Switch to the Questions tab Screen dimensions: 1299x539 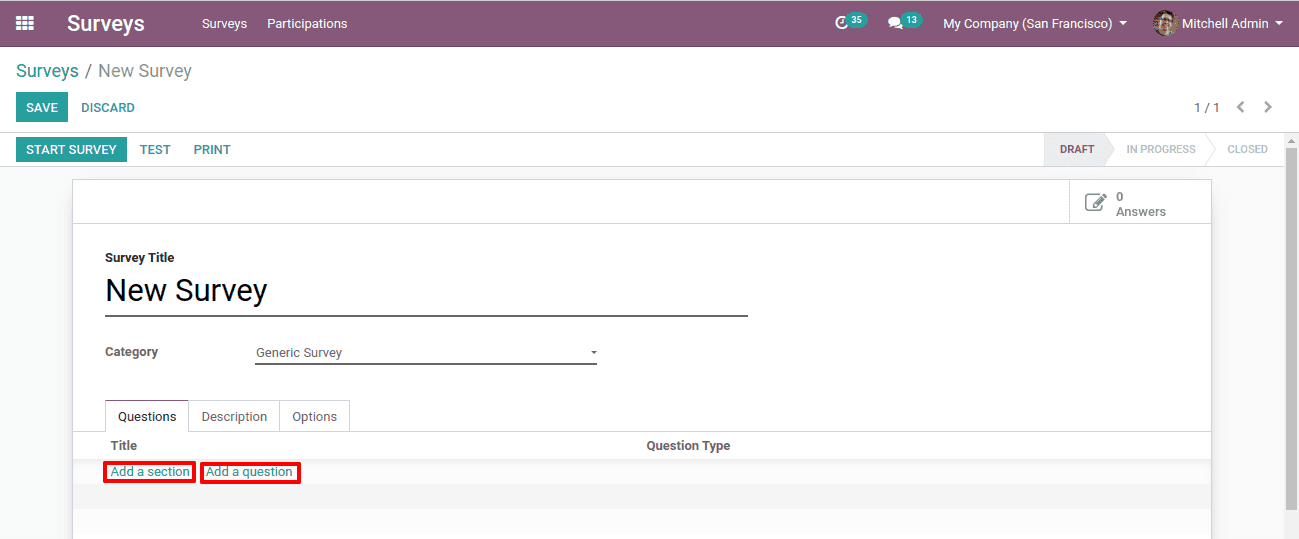click(147, 416)
